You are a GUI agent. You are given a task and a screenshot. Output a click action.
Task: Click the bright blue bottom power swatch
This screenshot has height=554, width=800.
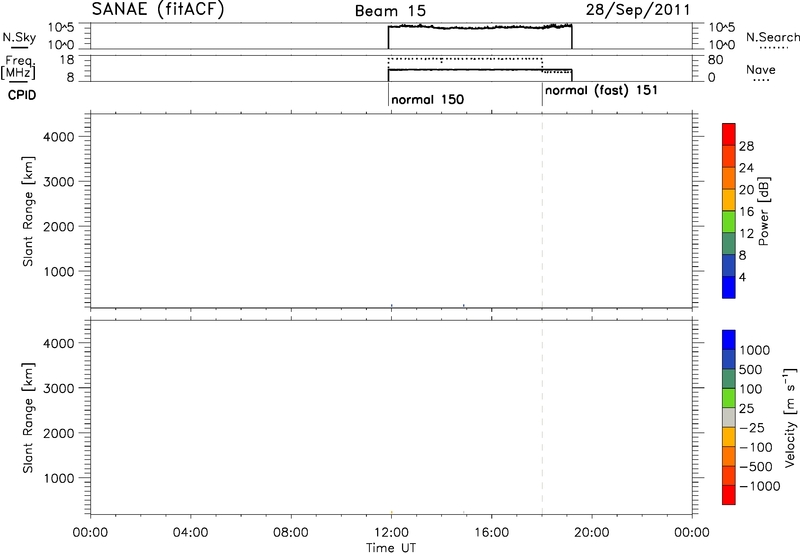pos(729,287)
